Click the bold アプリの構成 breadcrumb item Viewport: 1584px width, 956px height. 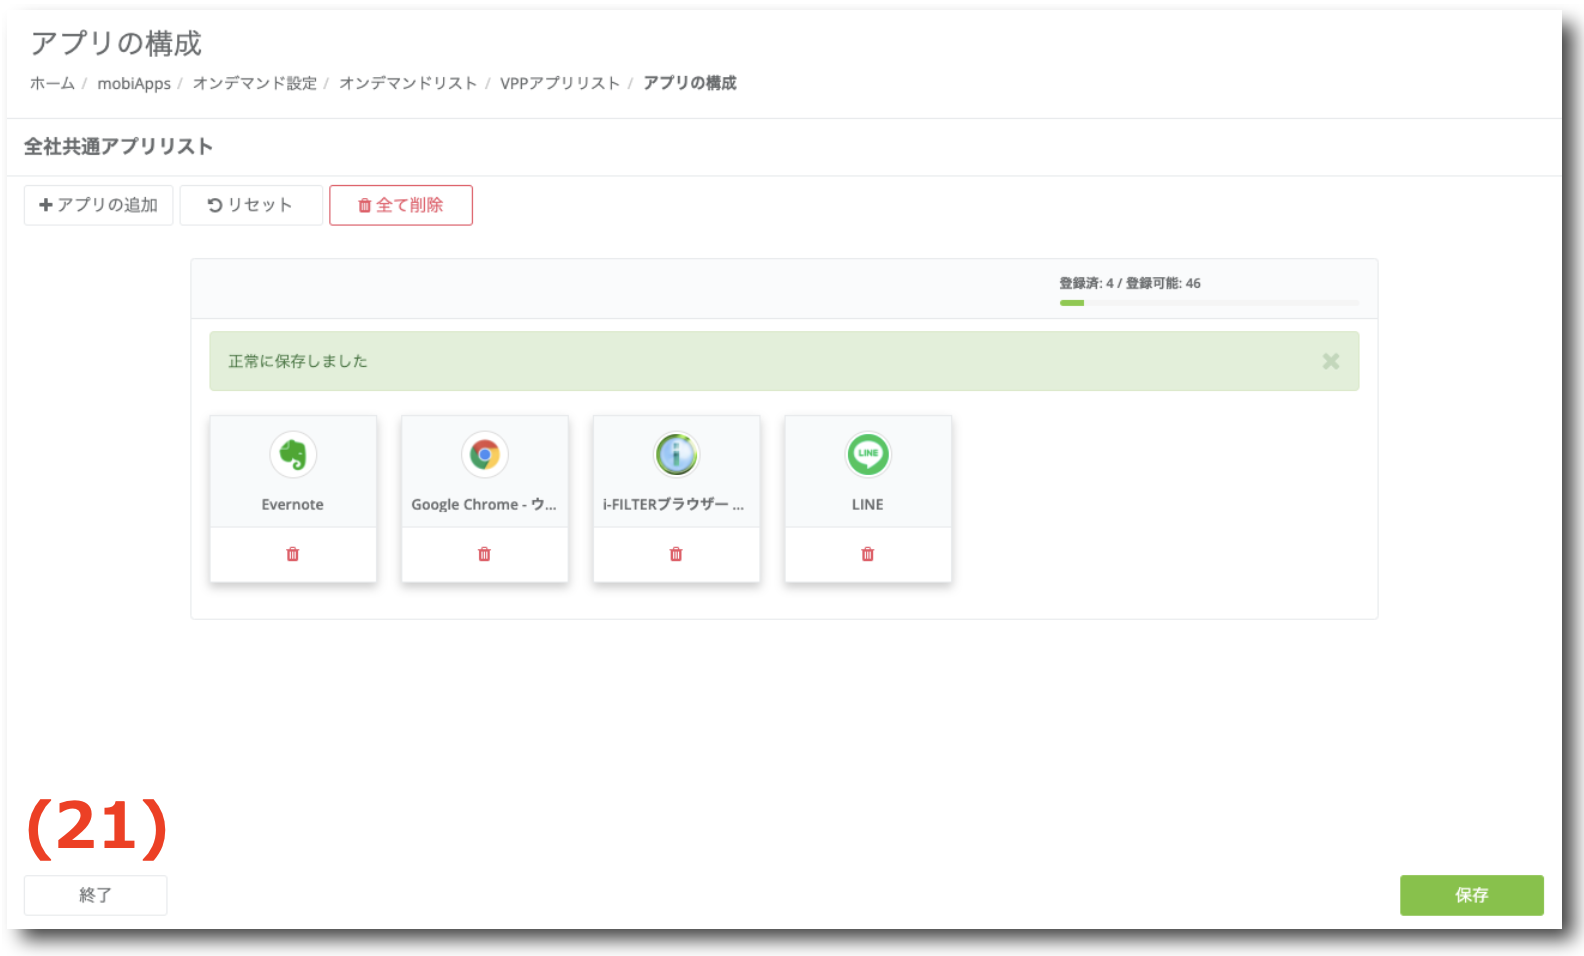(x=689, y=83)
